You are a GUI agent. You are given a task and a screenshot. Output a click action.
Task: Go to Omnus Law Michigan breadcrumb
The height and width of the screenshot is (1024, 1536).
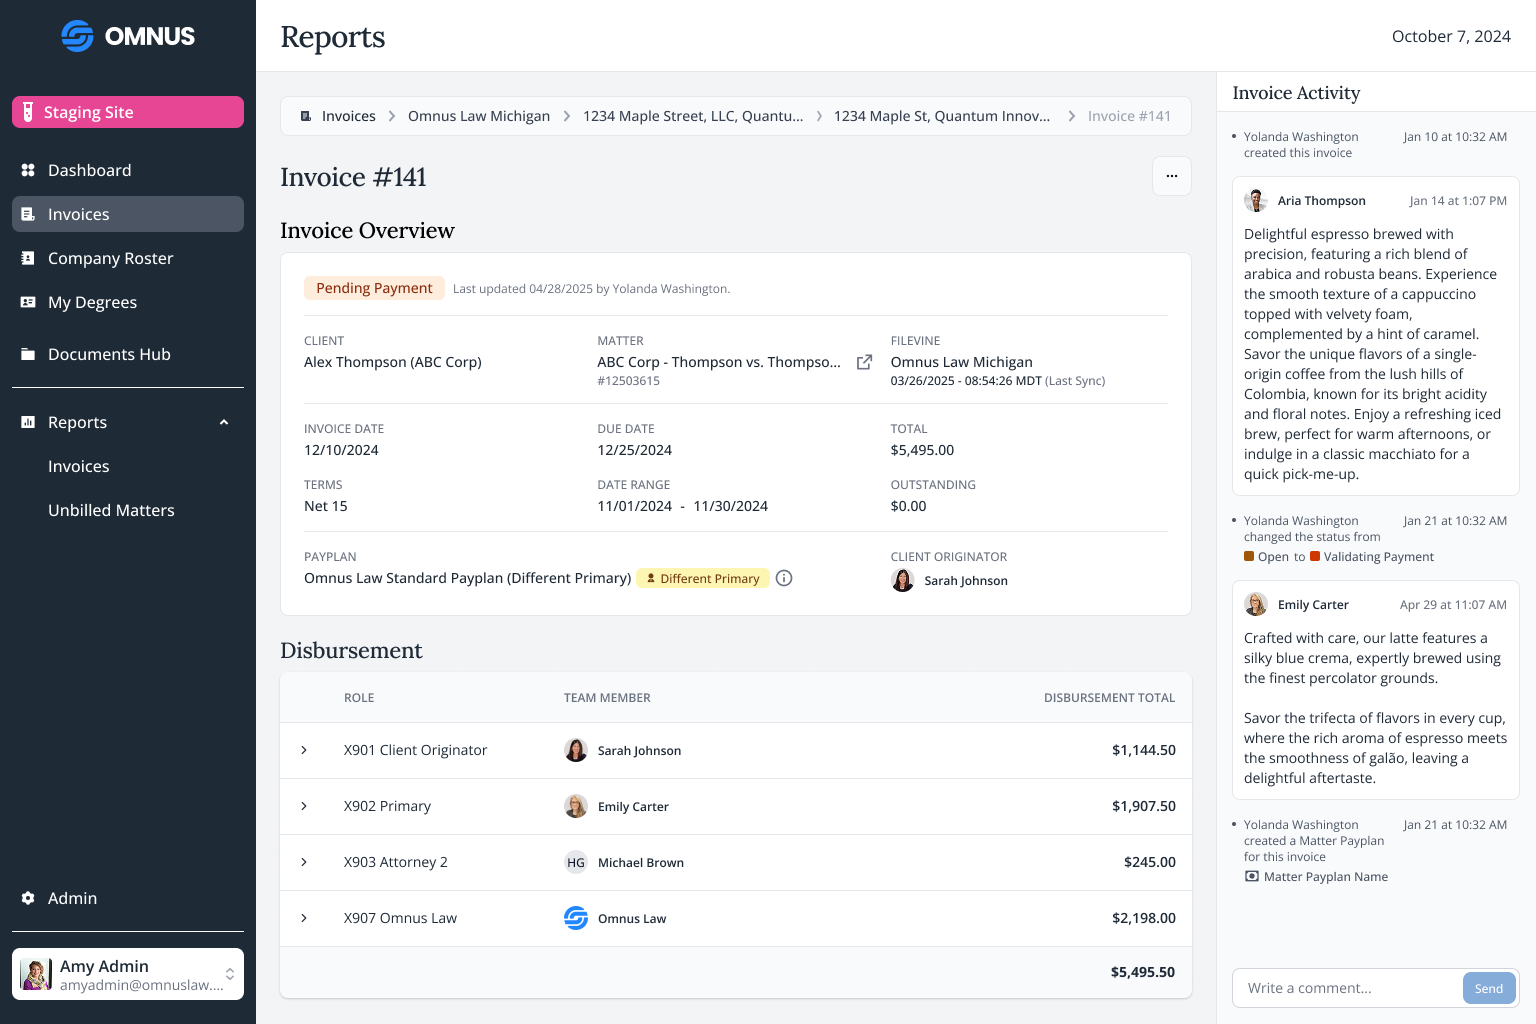point(478,116)
